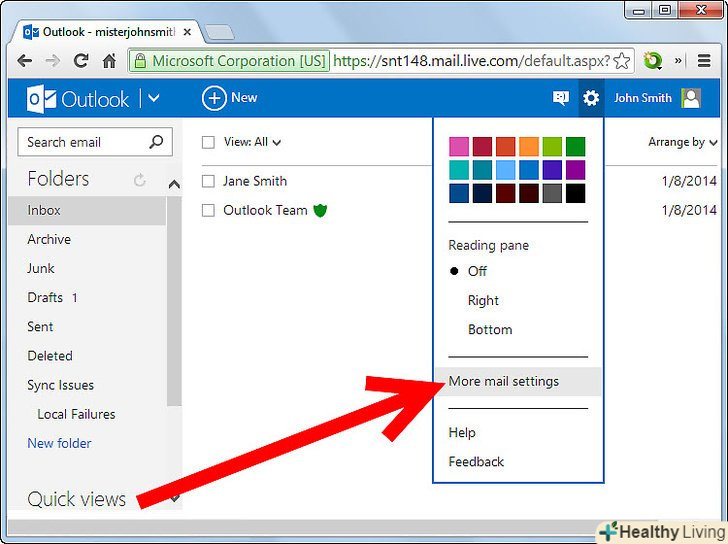Choose More mail settings
The image size is (728, 544).
point(518,382)
